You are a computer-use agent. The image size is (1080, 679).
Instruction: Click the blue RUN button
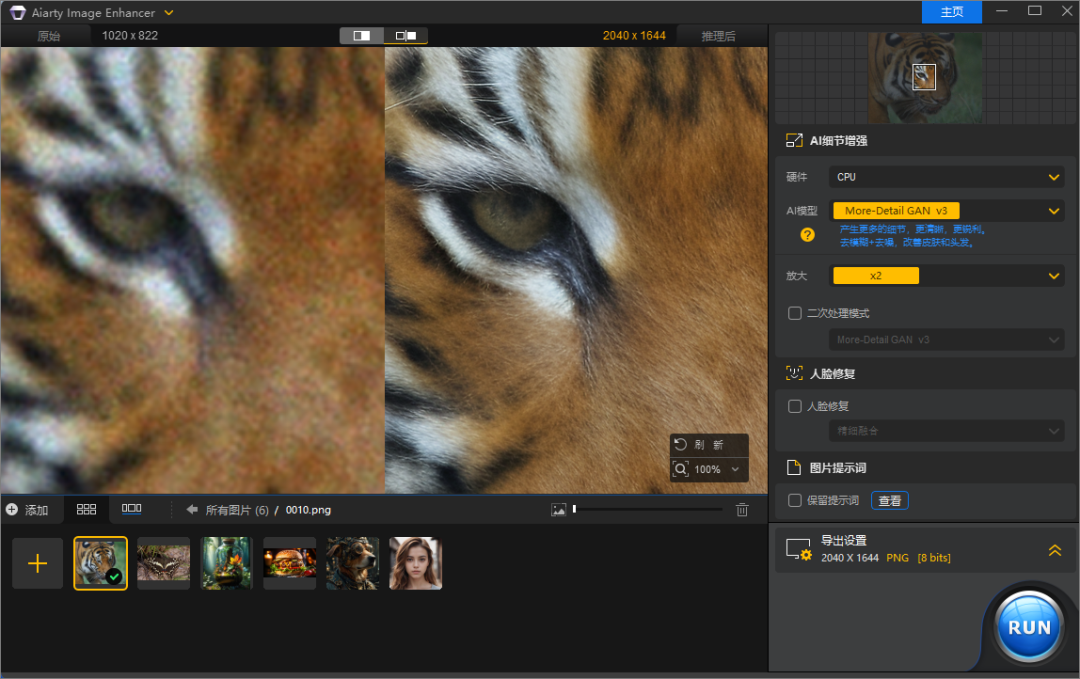(x=1028, y=627)
